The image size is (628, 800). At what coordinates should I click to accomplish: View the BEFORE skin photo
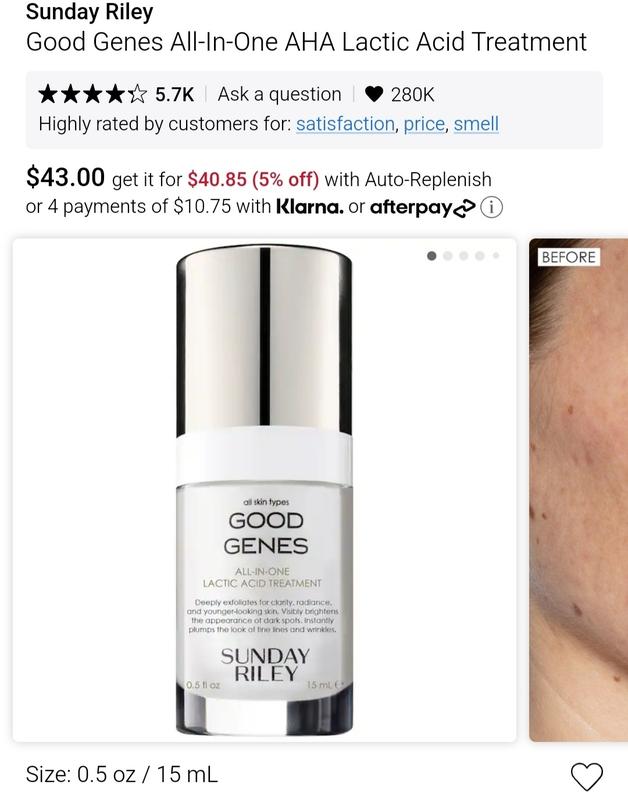[579, 490]
